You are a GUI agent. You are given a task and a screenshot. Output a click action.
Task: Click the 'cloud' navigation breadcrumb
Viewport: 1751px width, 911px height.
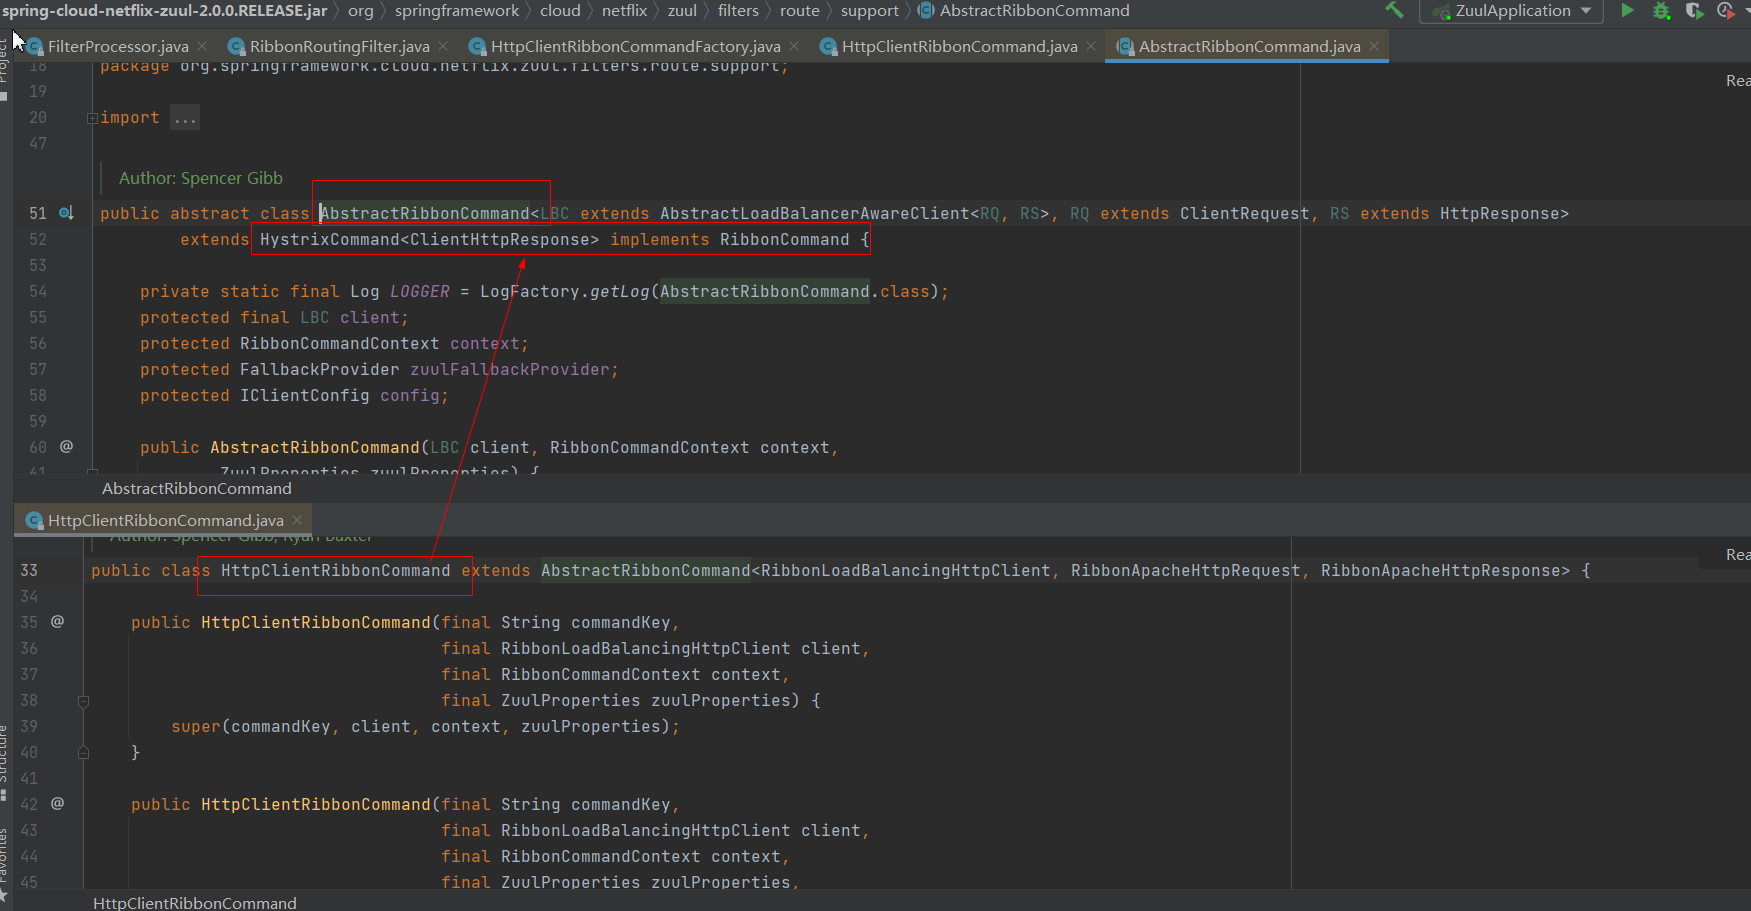click(560, 11)
